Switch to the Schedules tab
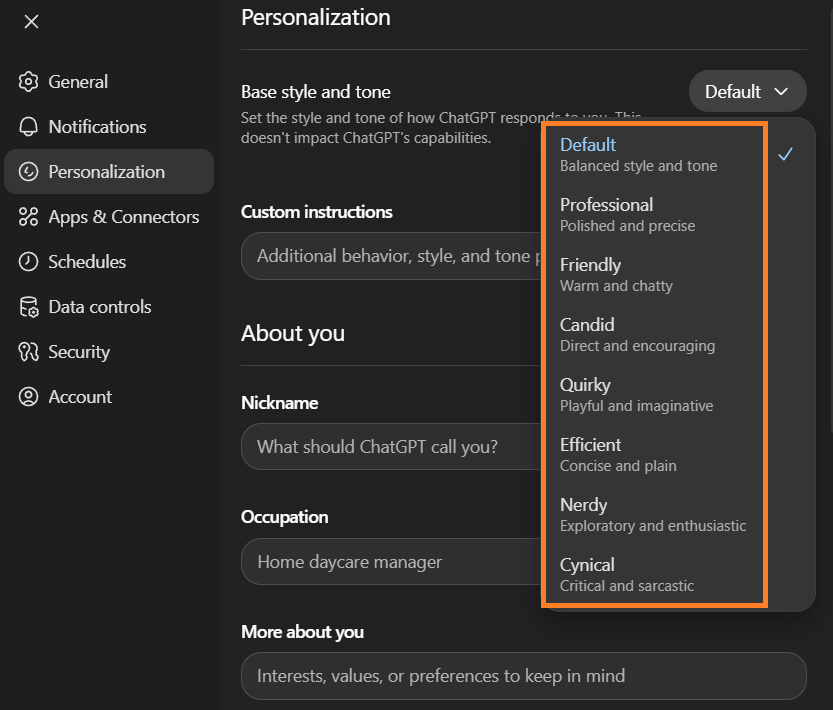833x710 pixels. pos(109,262)
